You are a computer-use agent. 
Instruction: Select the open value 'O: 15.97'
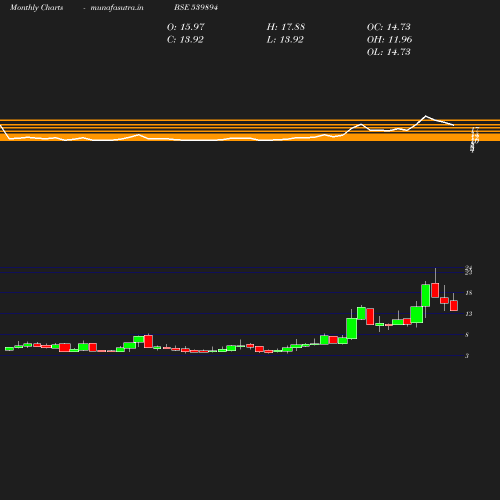click(x=186, y=27)
